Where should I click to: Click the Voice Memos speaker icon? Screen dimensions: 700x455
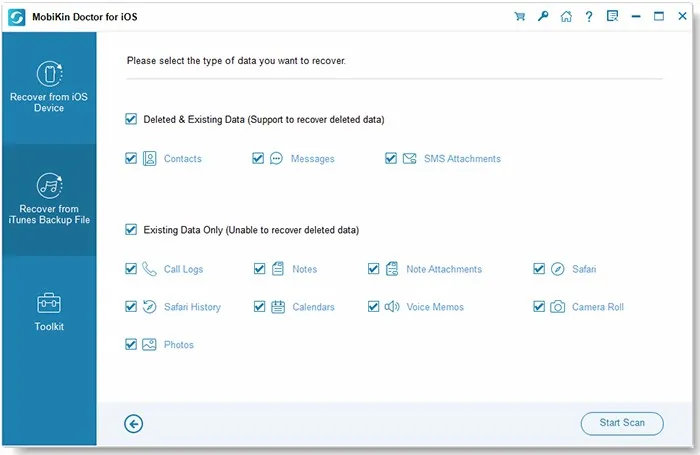click(392, 307)
